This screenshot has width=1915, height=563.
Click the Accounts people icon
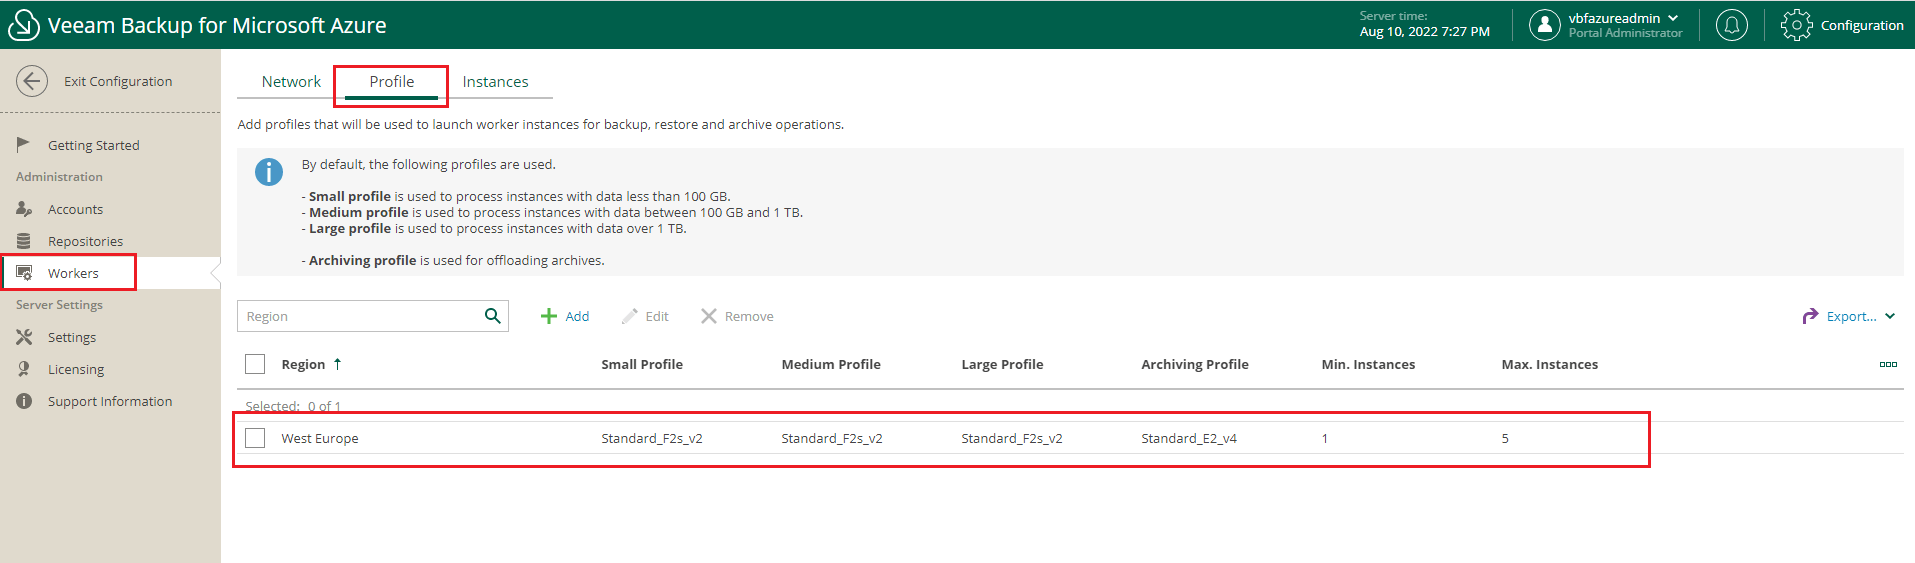click(x=24, y=209)
